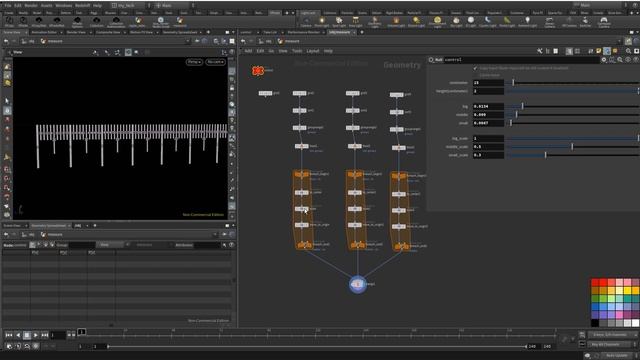This screenshot has height=360, width=640.
Task: Open network editor Tools menu
Action: pyautogui.click(x=297, y=51)
